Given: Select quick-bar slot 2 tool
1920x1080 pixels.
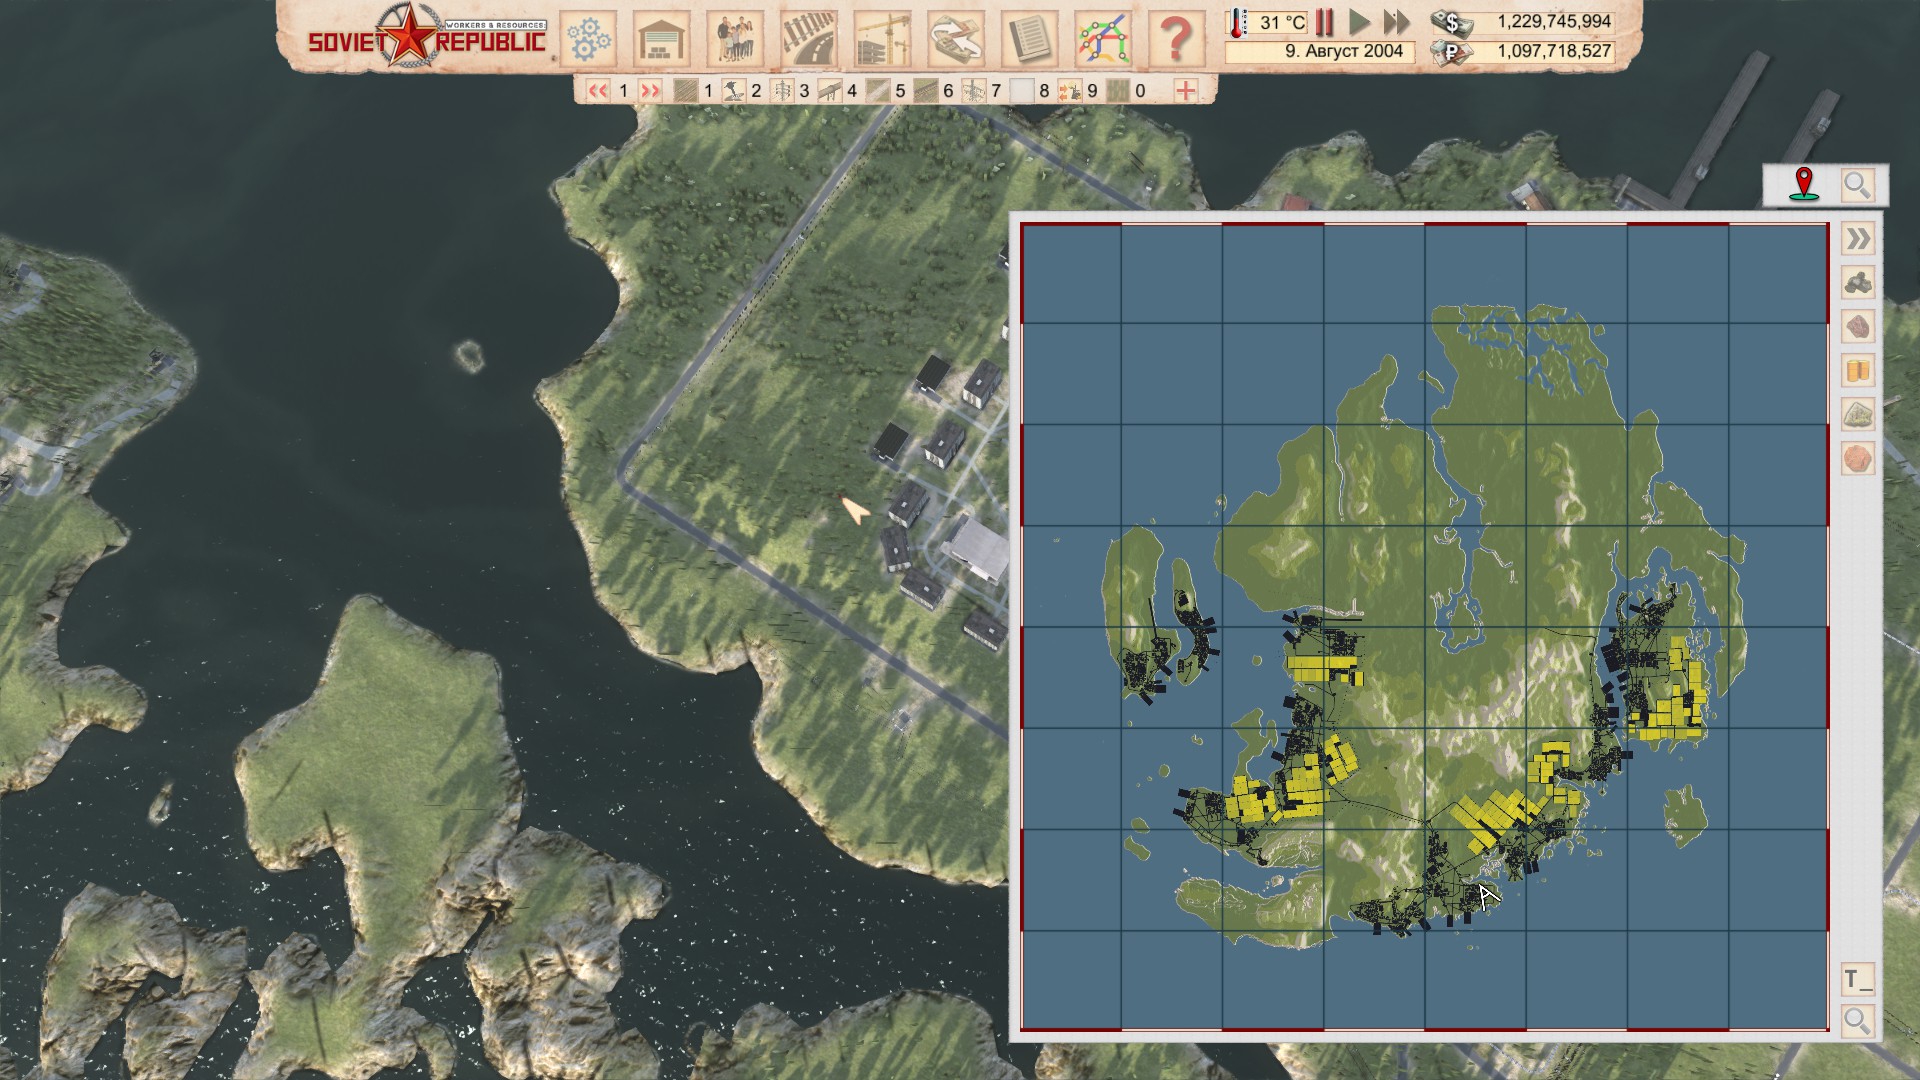Looking at the screenshot, I should tap(733, 91).
